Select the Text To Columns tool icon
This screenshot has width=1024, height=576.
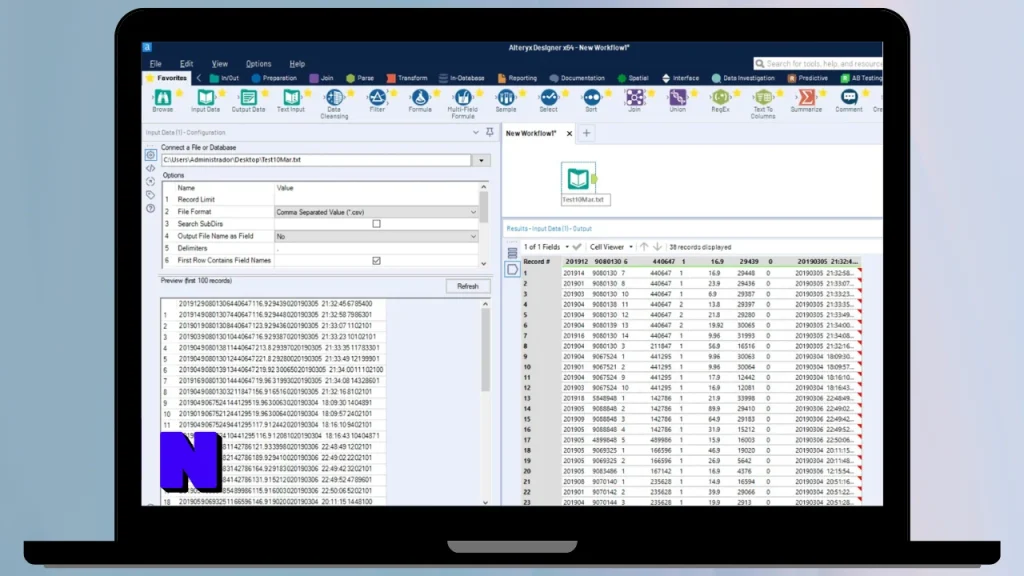click(x=763, y=99)
